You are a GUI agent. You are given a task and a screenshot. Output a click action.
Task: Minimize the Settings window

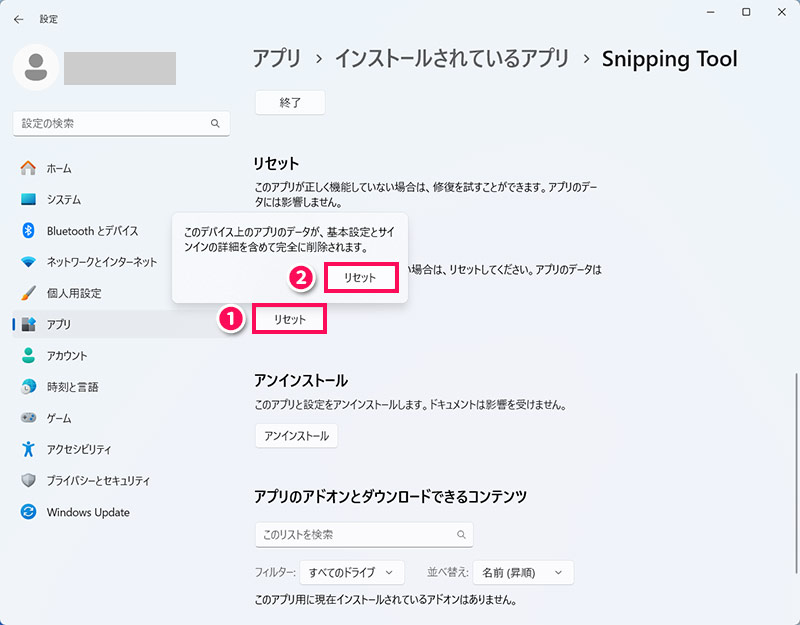point(711,12)
